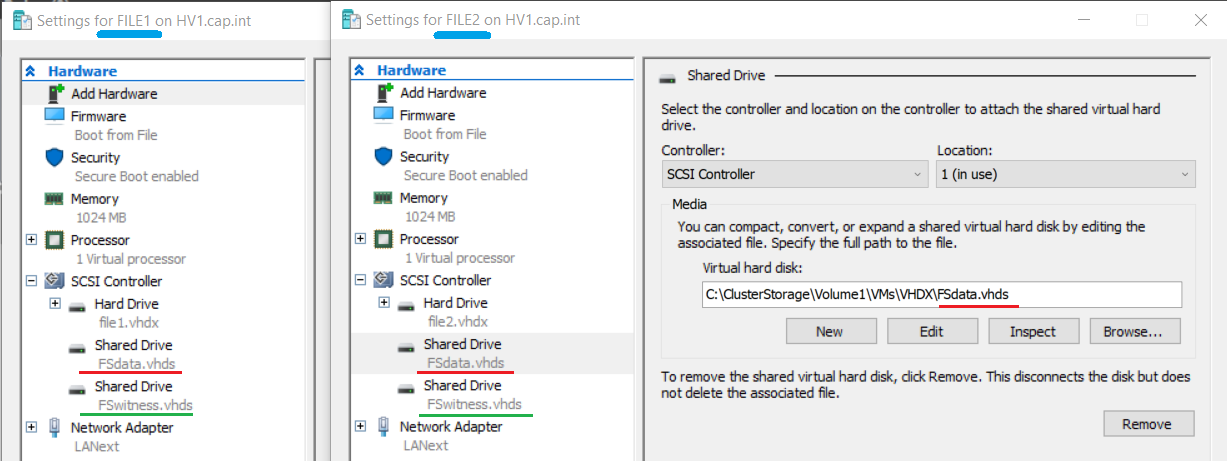Select the FSwitness.vhds shared drive icon in FILE2
The width and height of the screenshot is (1227, 461).
(x=407, y=389)
